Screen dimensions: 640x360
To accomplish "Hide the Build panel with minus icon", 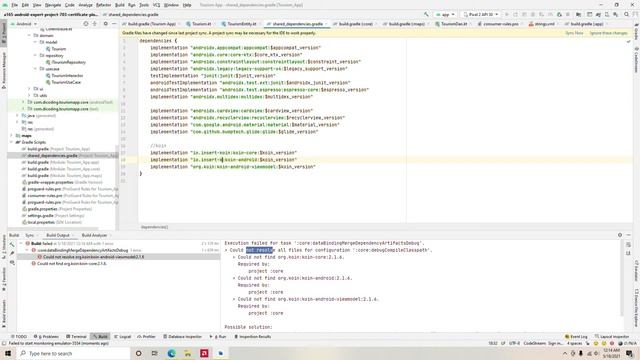I will (x=629, y=235).
